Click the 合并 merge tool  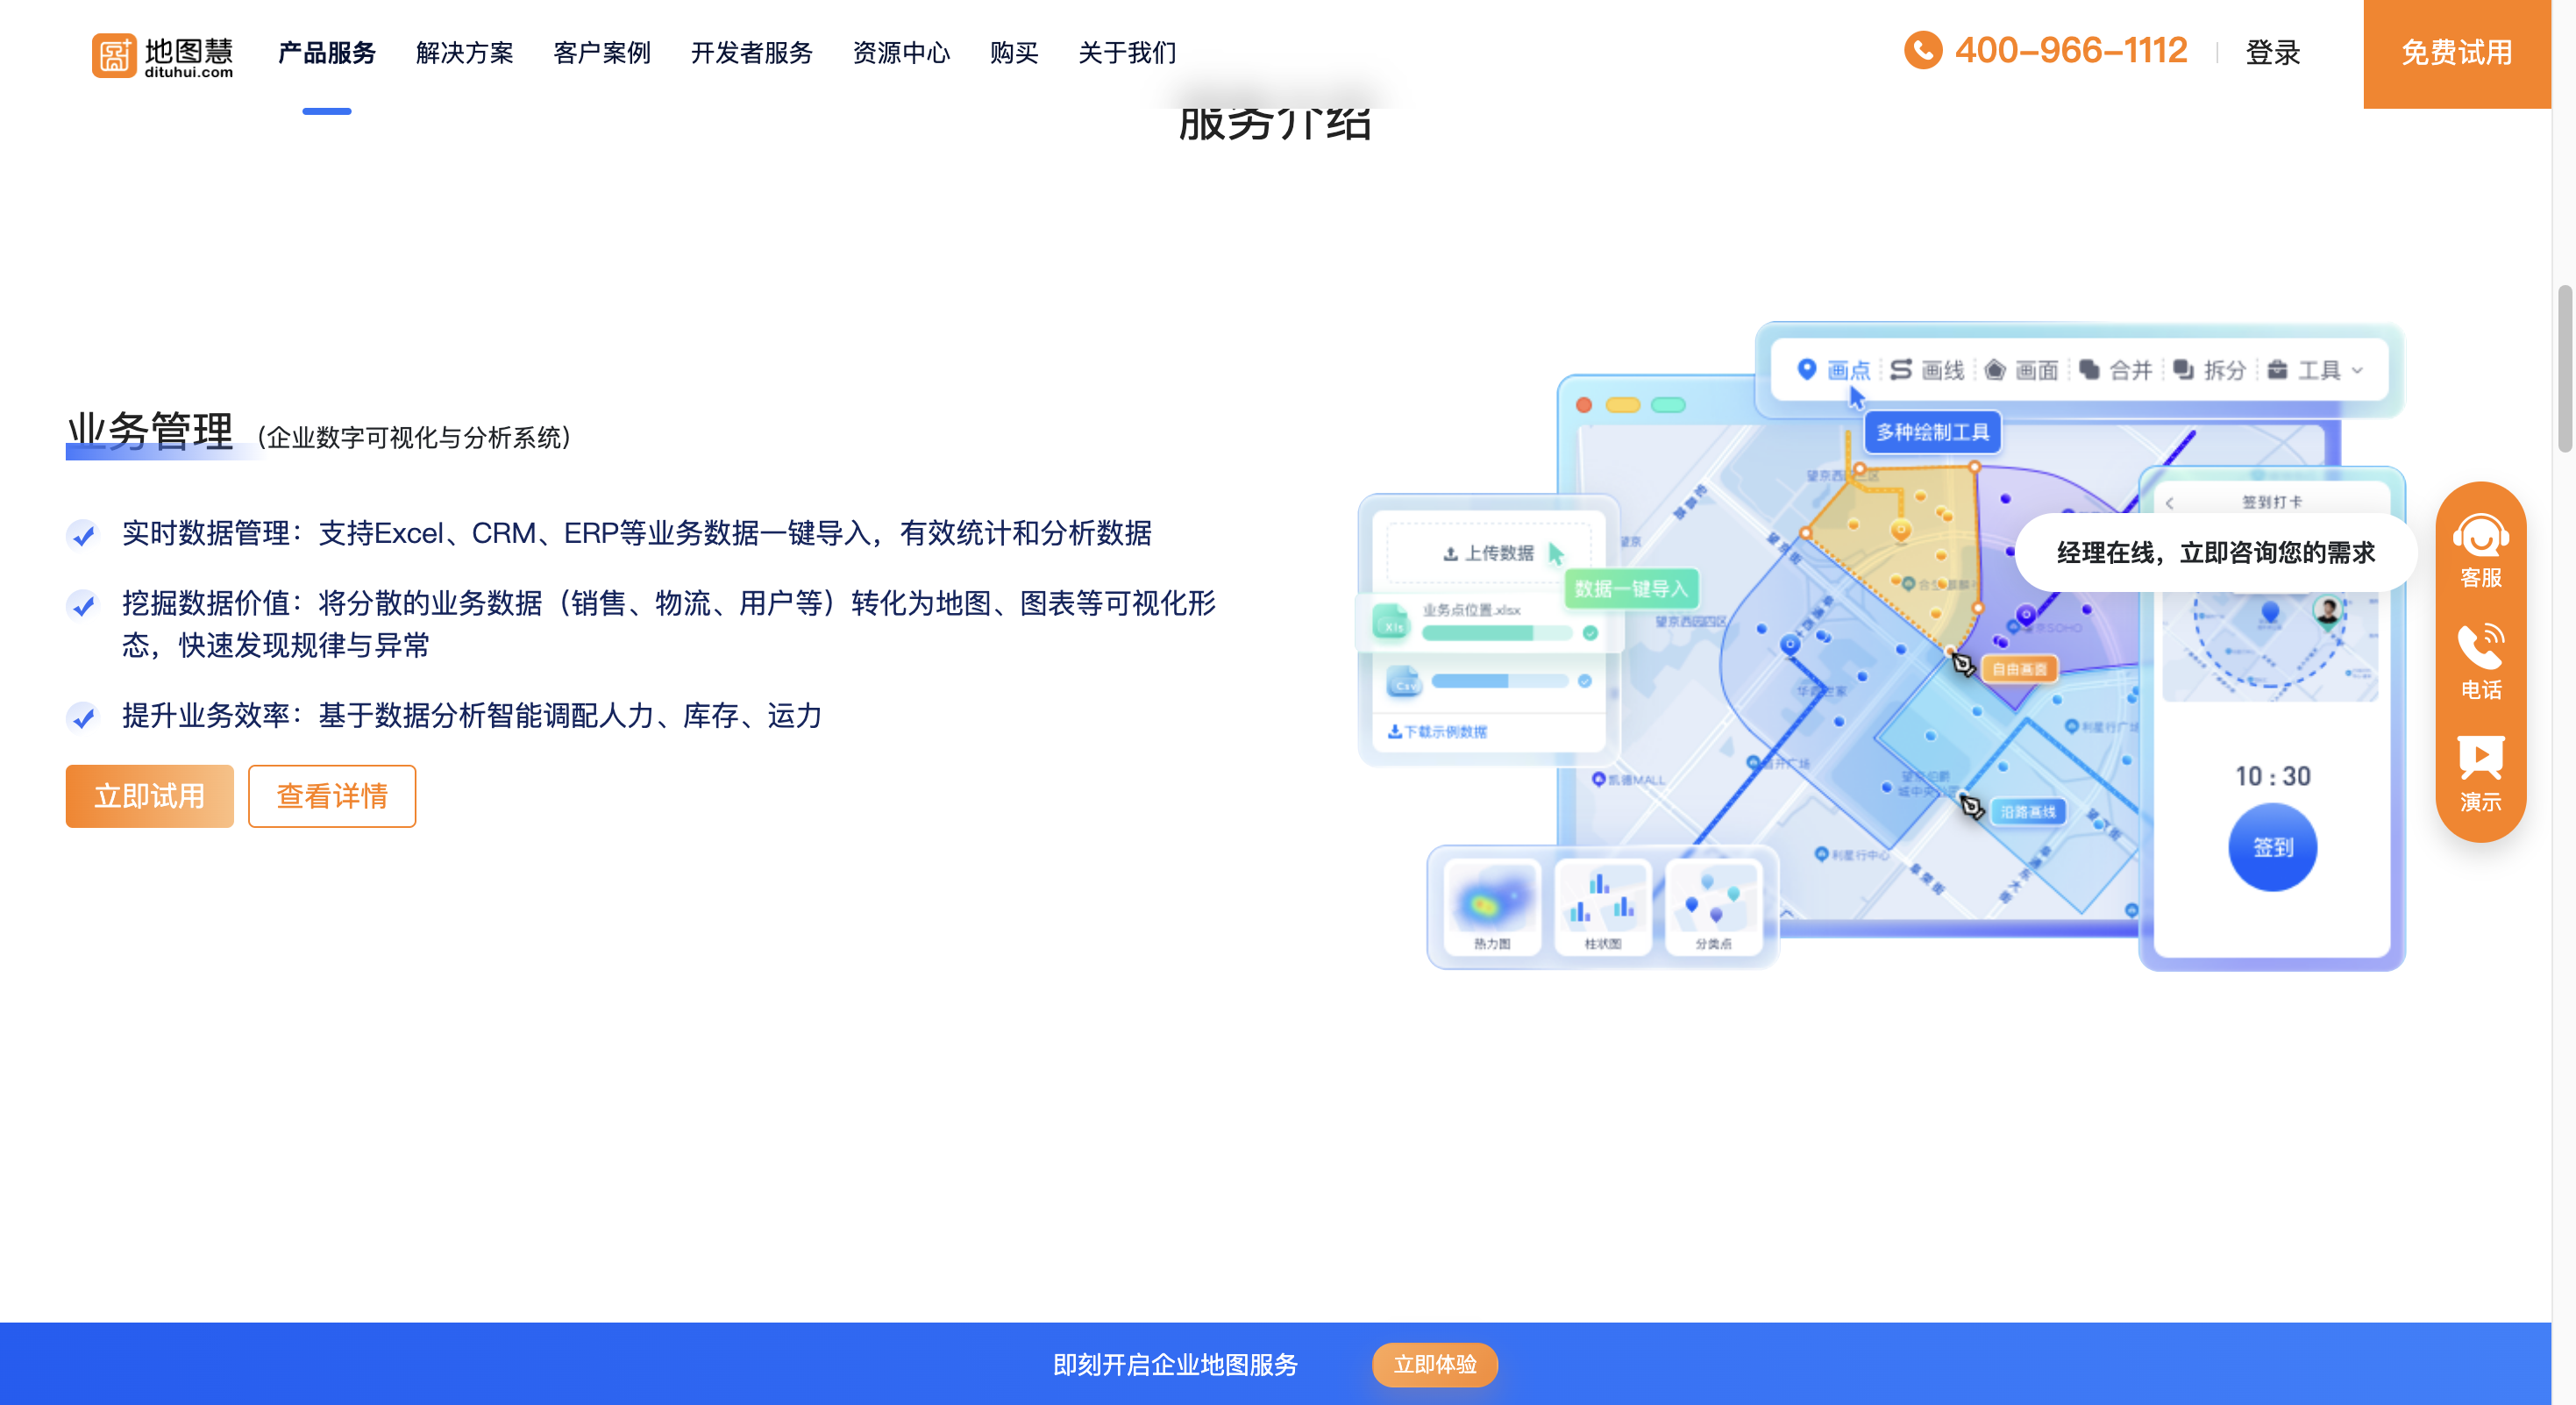click(x=2130, y=369)
